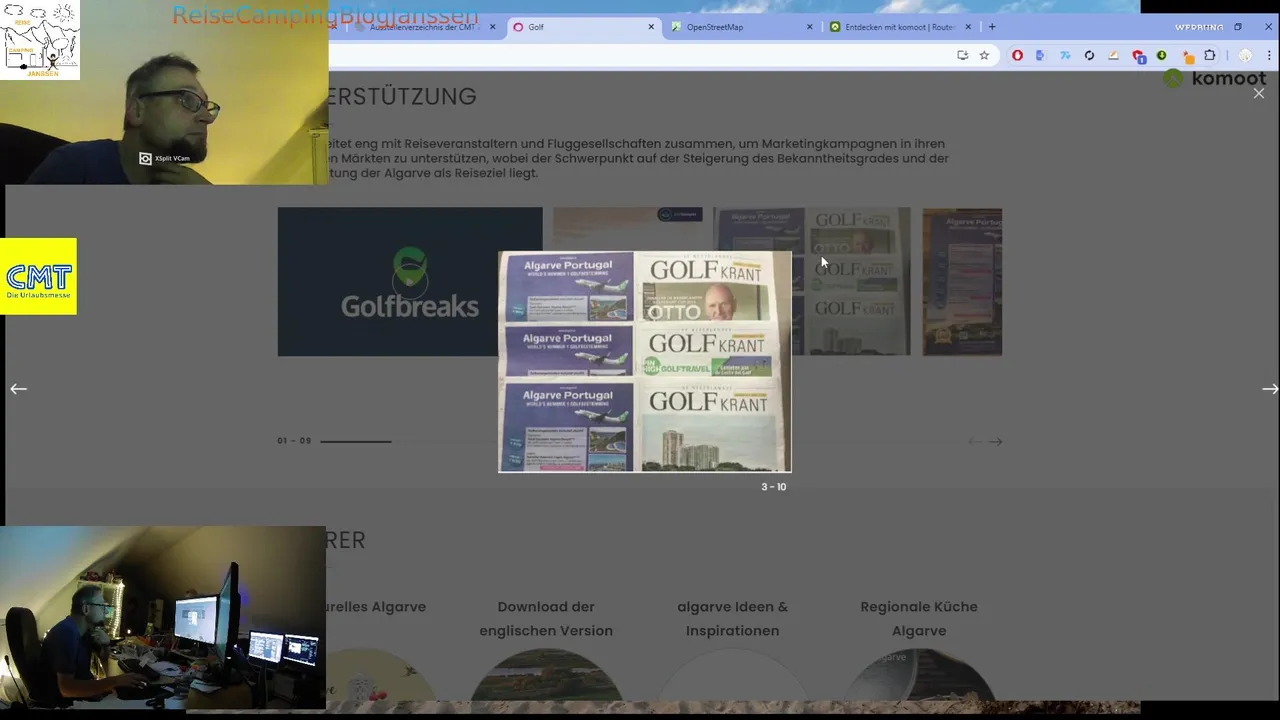Close the Ausstellerverzeichnis der CMT tab
The width and height of the screenshot is (1280, 720).
492,27
